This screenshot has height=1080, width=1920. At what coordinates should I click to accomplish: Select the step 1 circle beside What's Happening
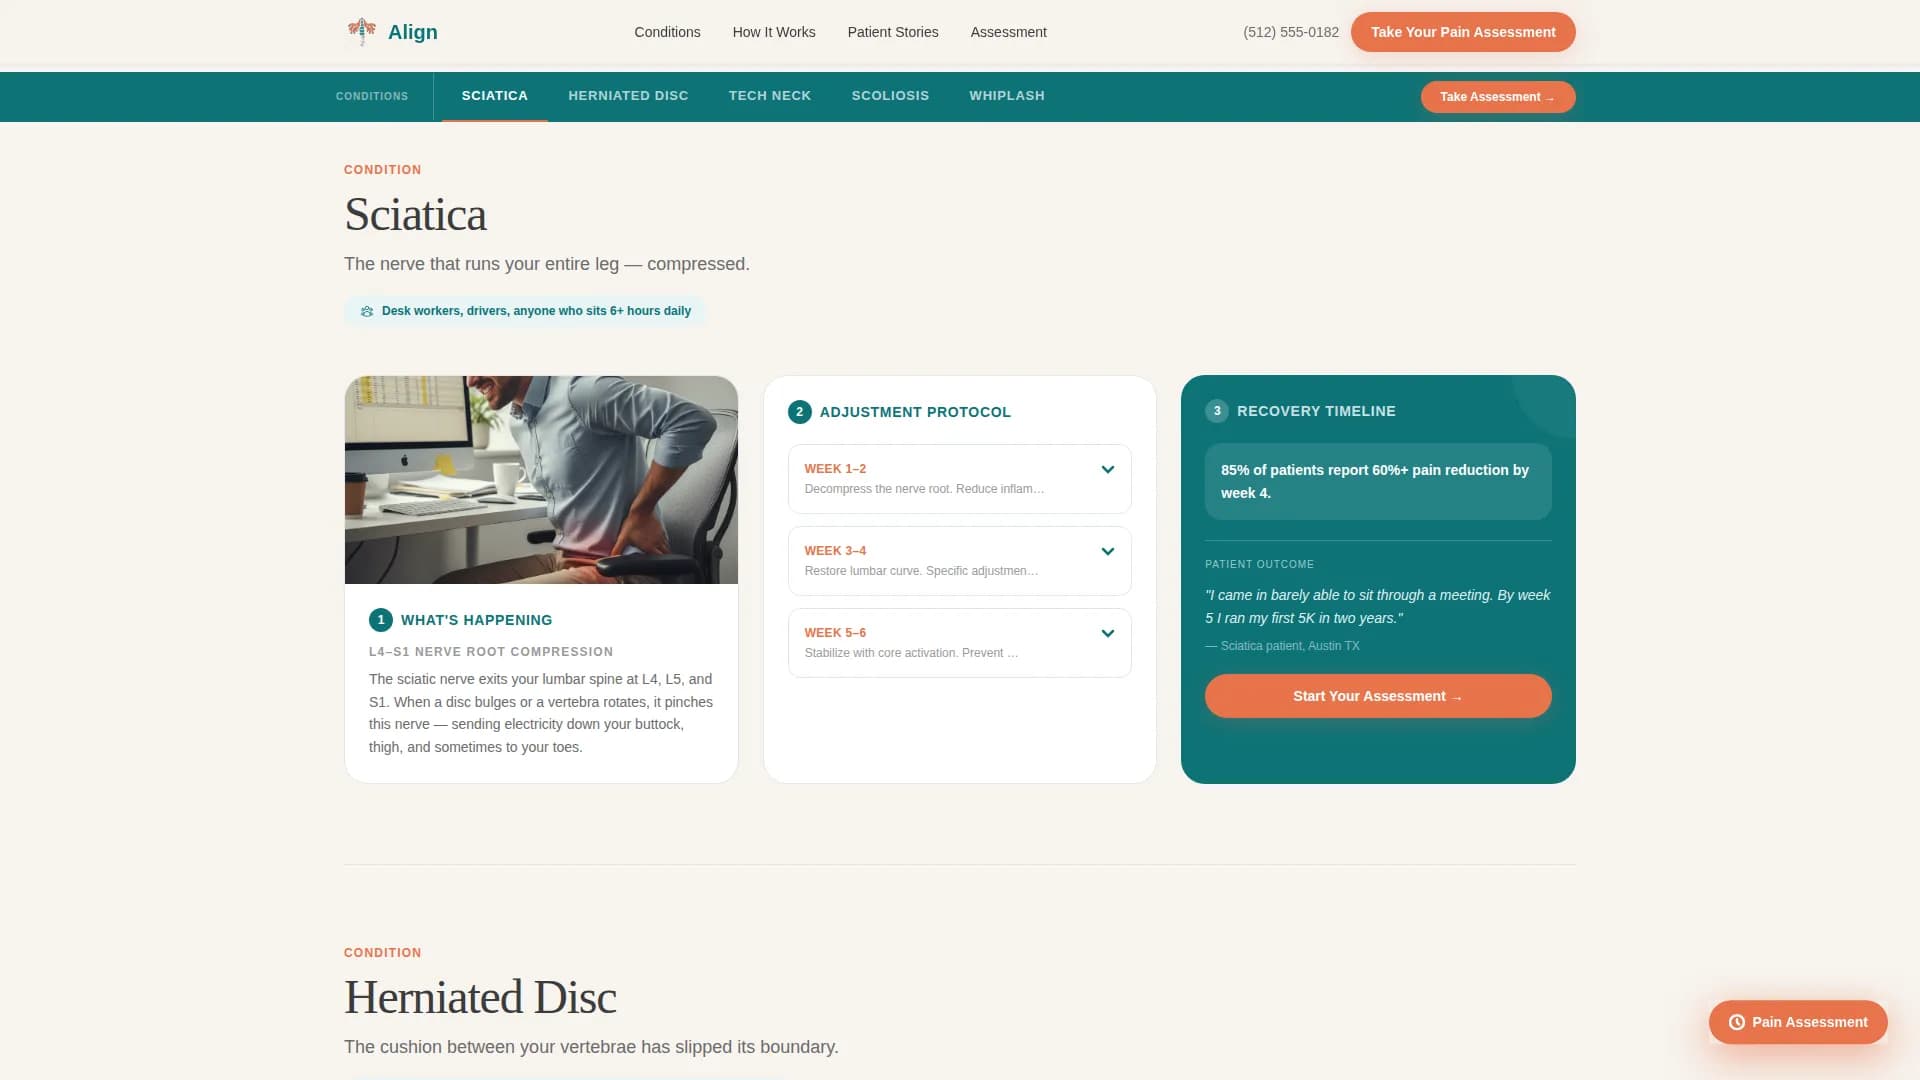click(380, 619)
